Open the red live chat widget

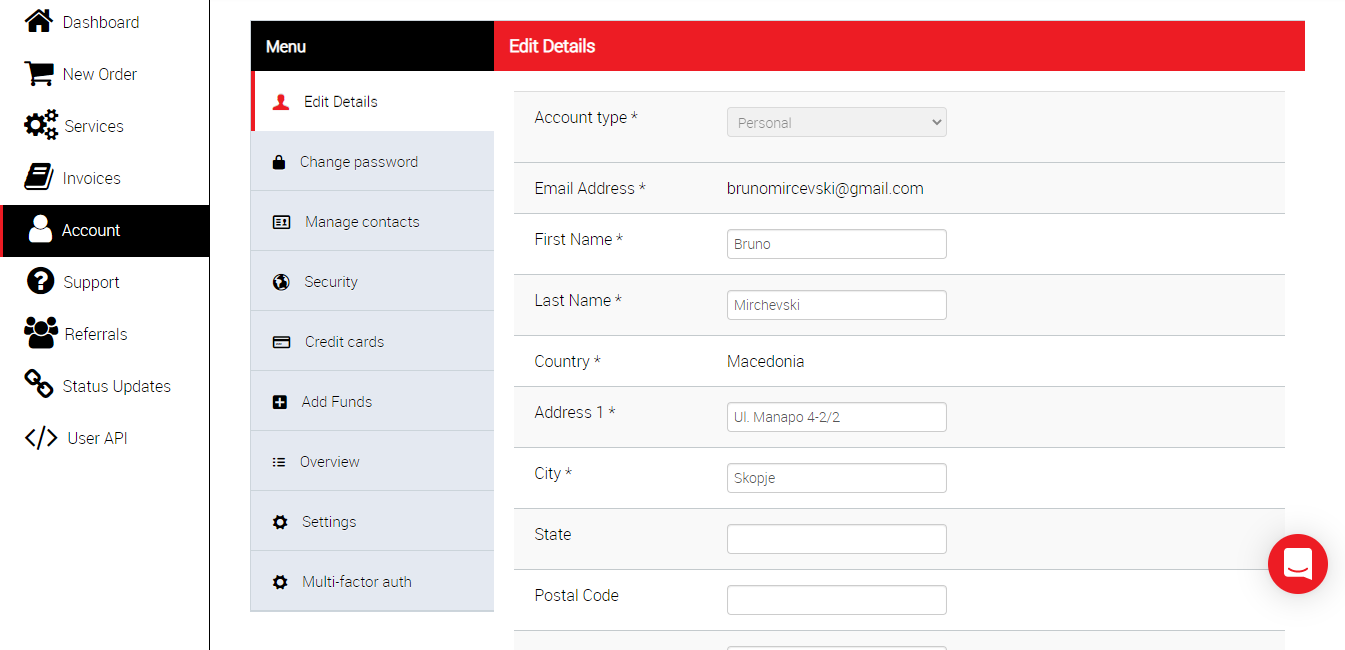1297,564
